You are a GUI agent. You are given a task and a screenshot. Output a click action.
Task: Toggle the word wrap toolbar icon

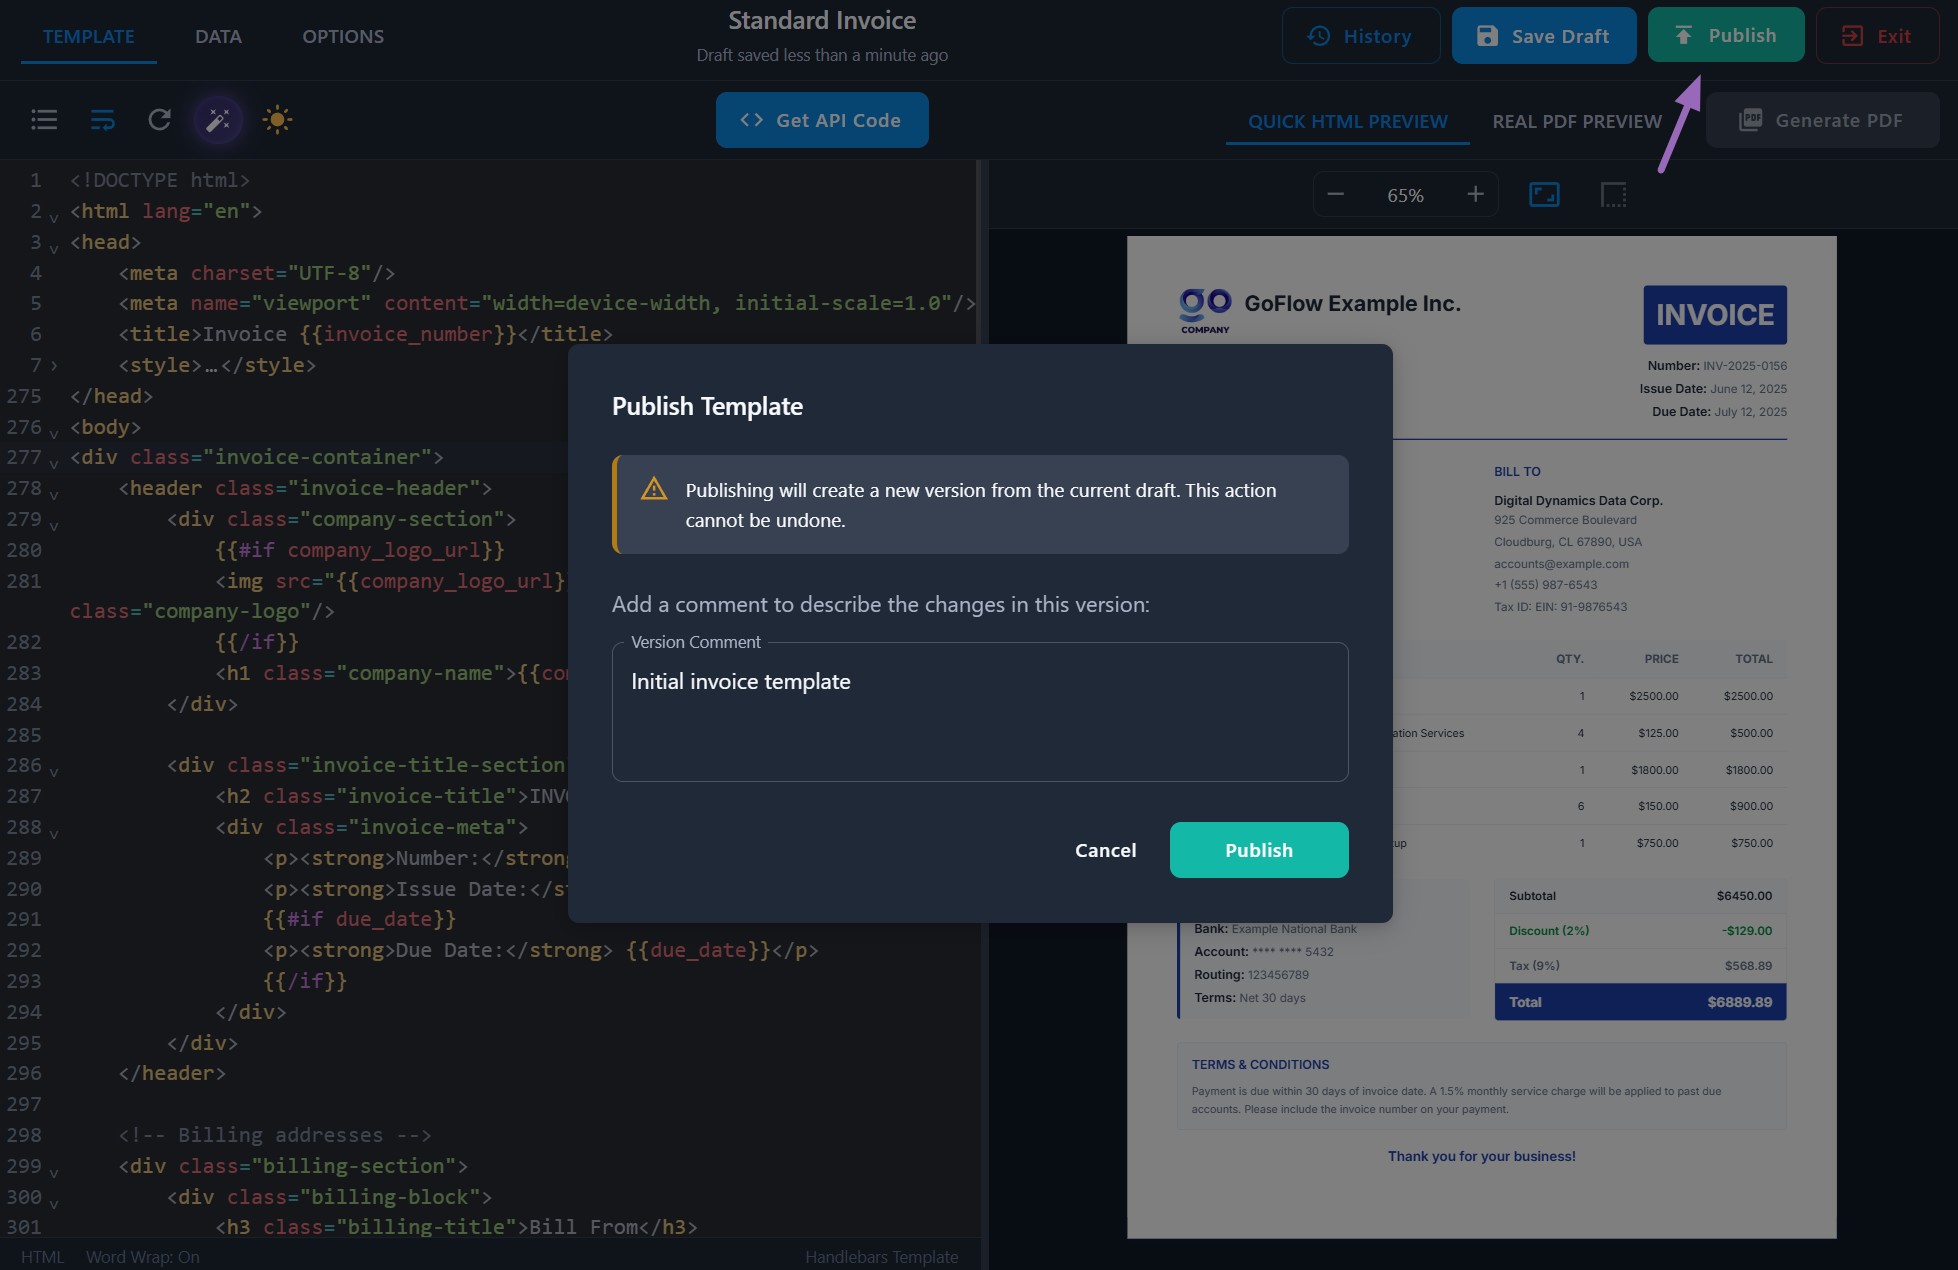coord(103,119)
